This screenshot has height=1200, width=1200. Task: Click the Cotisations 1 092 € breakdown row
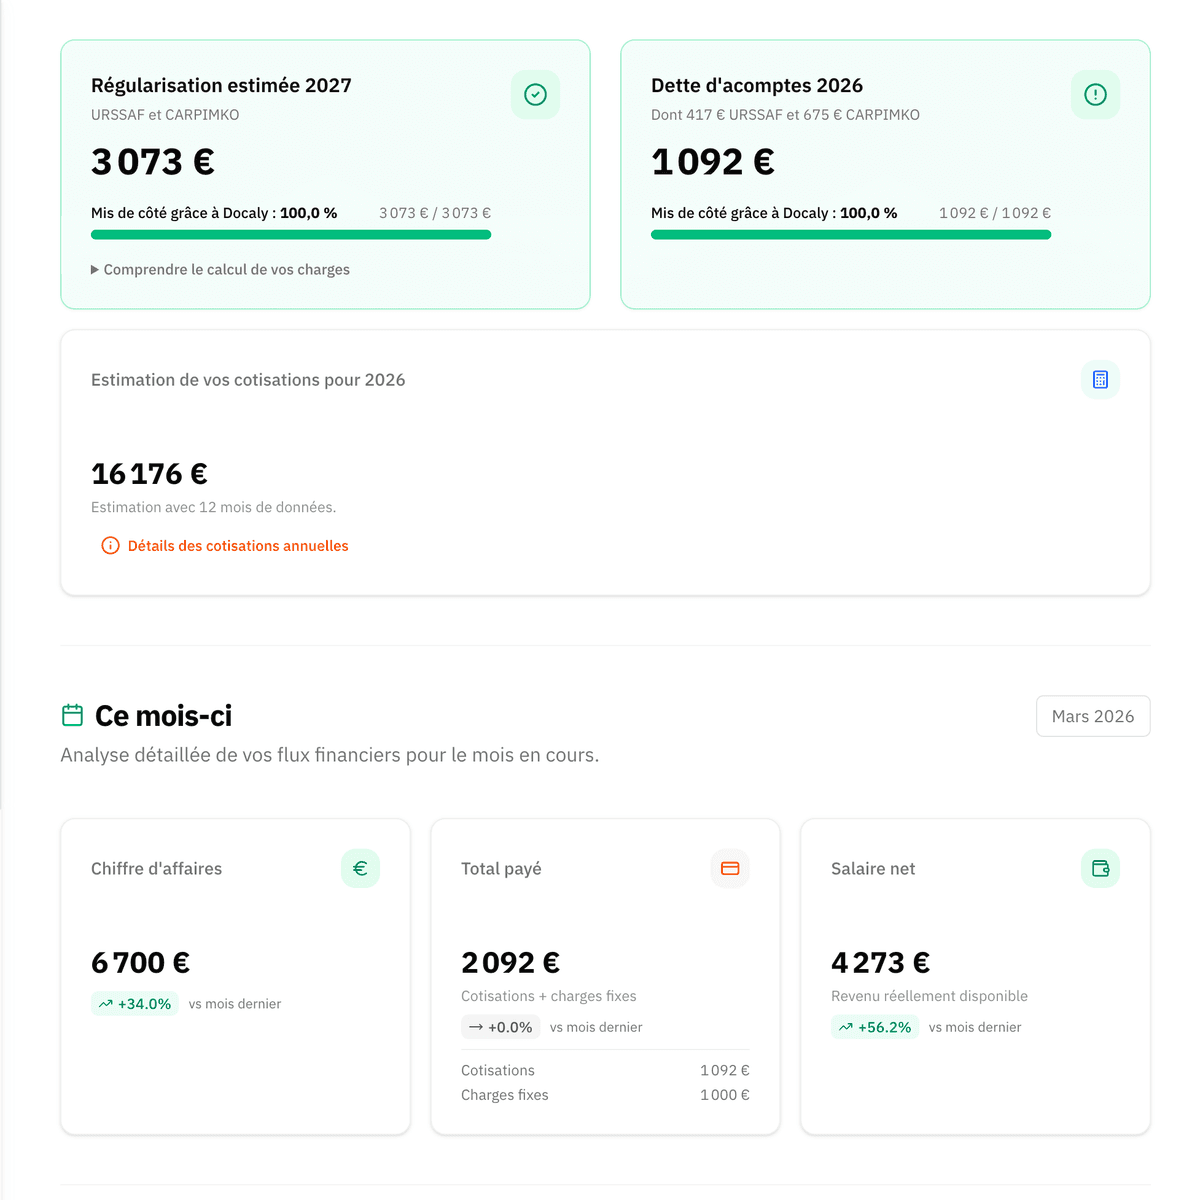coord(605,1071)
